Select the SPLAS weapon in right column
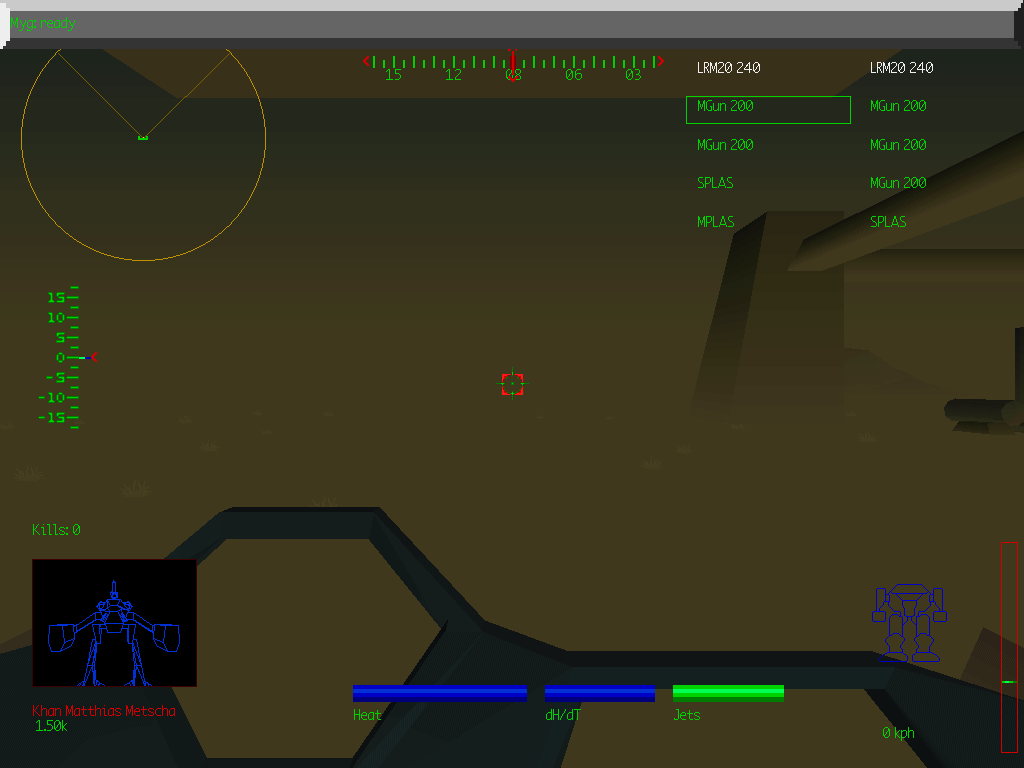1024x768 pixels. coord(888,221)
